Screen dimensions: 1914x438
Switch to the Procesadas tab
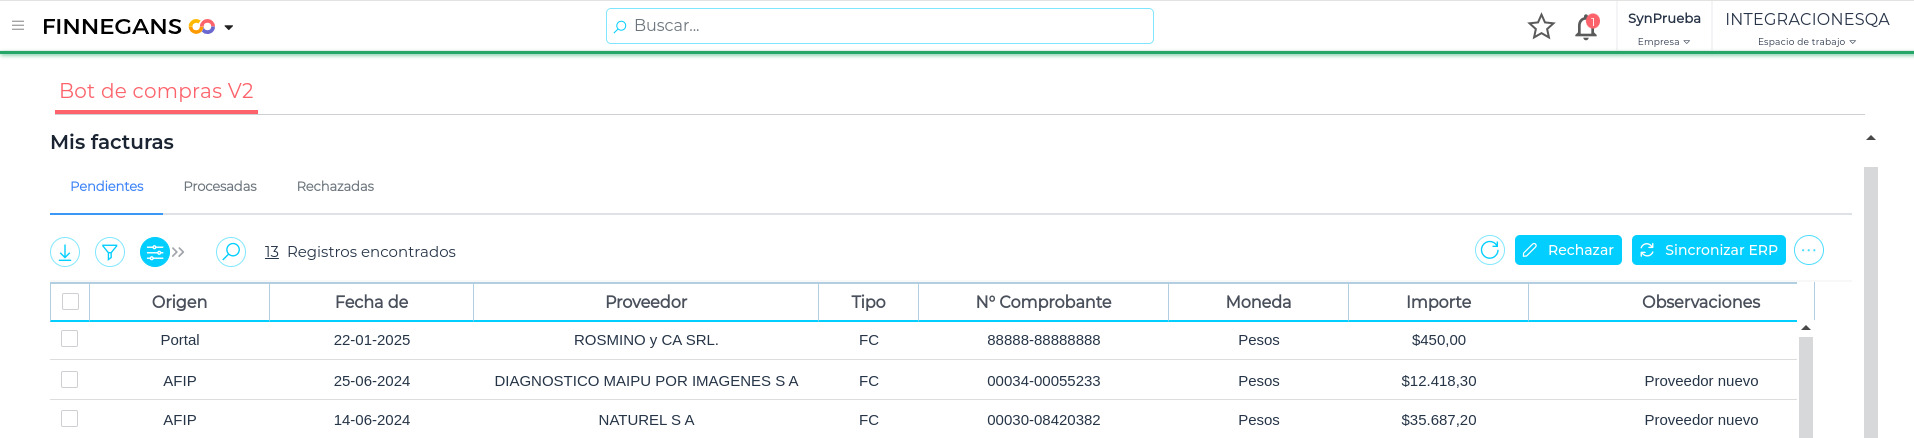tap(220, 187)
